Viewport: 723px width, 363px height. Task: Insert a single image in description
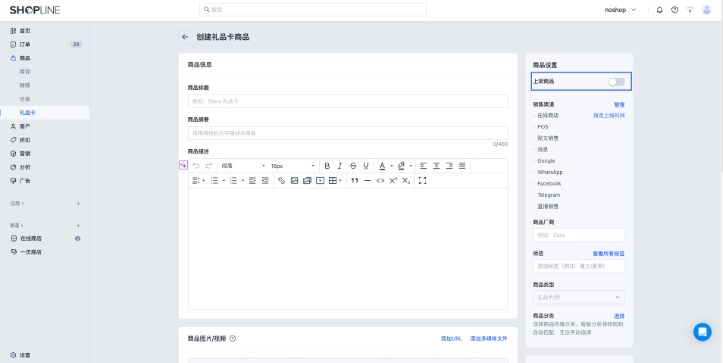[x=294, y=181]
